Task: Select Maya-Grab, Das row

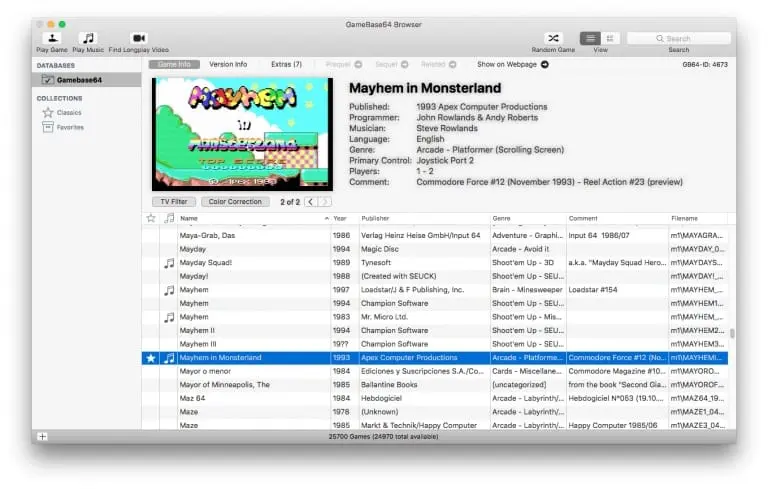Action: point(435,236)
